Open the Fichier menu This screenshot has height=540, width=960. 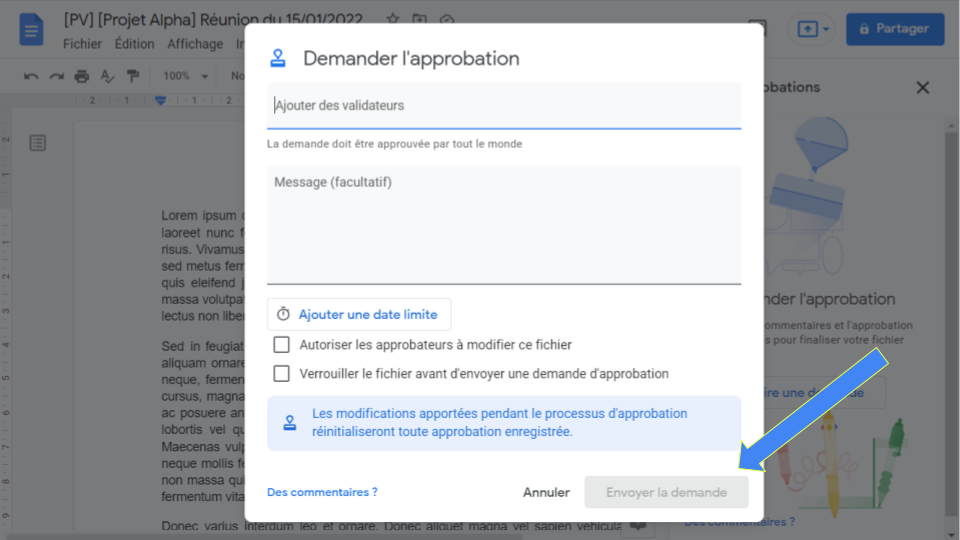coord(82,44)
